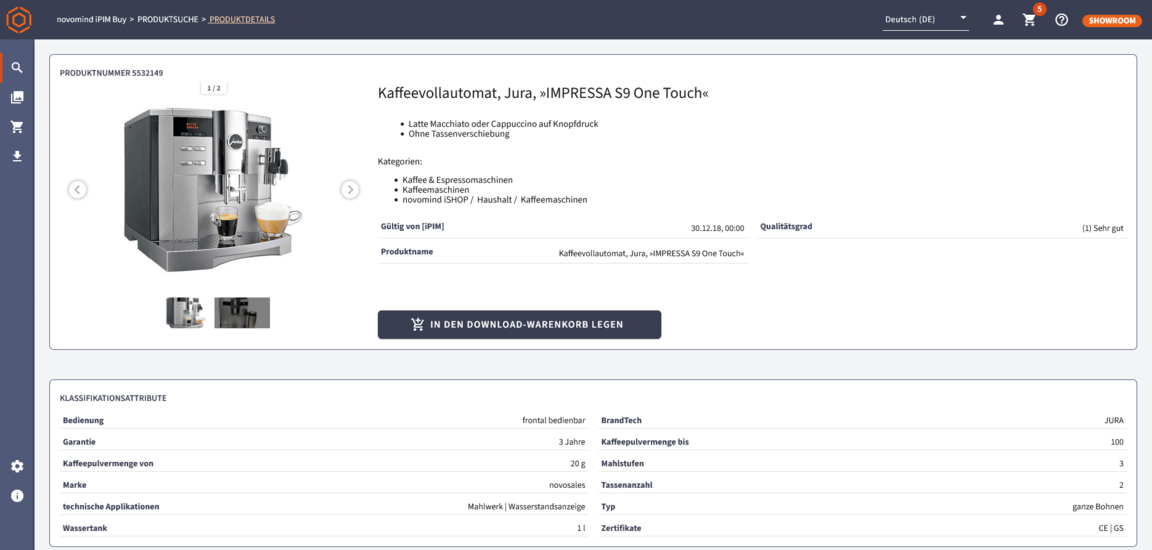The height and width of the screenshot is (550, 1152).
Task: Click the info icon in sidebar
Action: click(17, 495)
